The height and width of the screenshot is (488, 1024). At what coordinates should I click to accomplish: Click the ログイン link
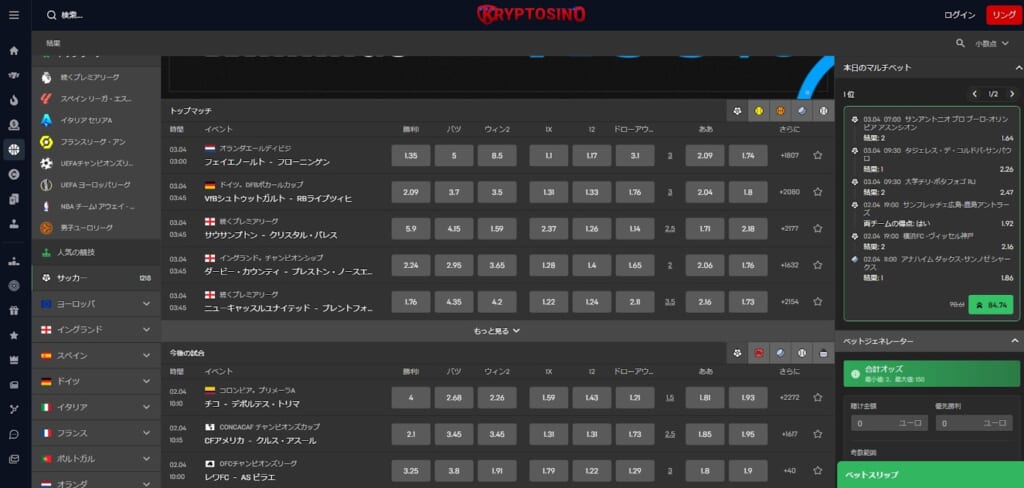(x=959, y=15)
